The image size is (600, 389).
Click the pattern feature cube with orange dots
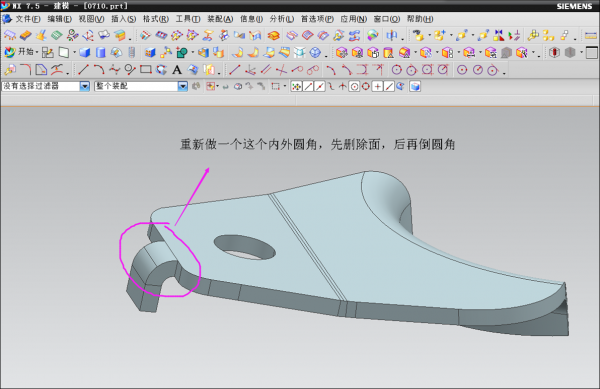tap(150, 52)
